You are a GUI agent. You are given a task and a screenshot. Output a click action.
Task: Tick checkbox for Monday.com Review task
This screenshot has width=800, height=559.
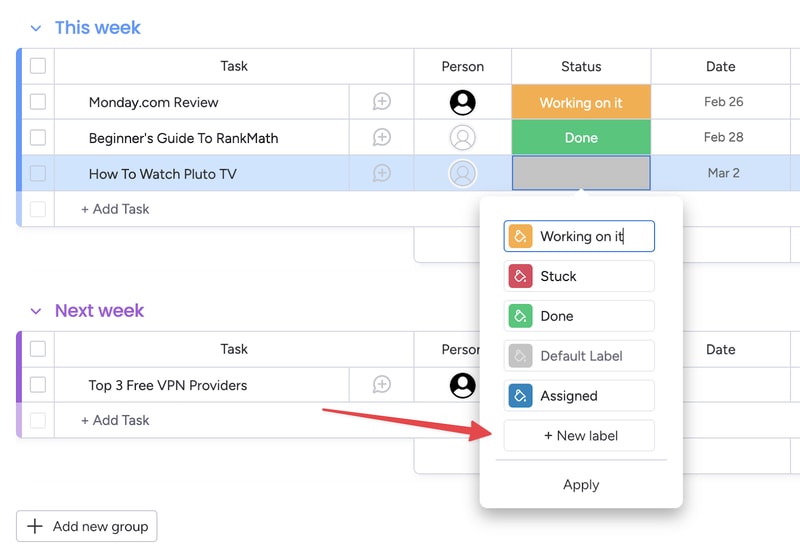point(38,101)
